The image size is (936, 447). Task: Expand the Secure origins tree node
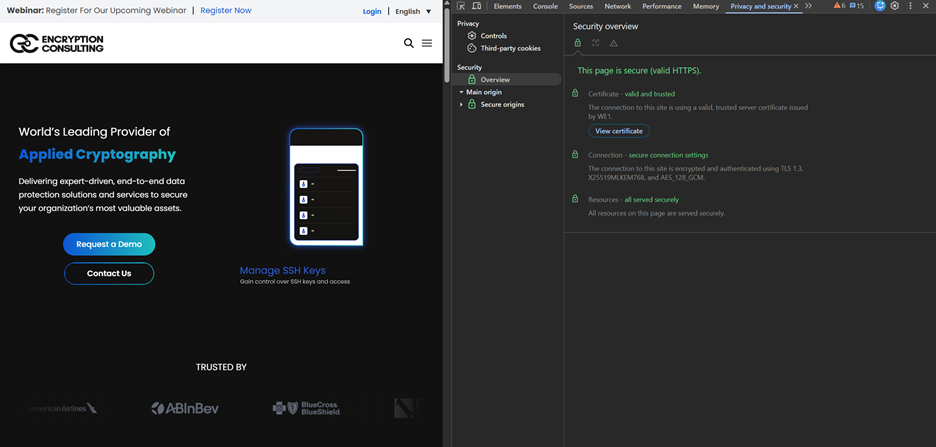(461, 104)
